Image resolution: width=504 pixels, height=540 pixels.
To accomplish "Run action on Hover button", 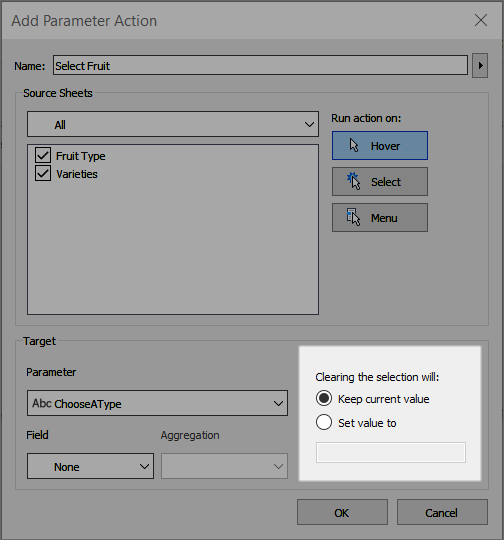I will click(380, 146).
